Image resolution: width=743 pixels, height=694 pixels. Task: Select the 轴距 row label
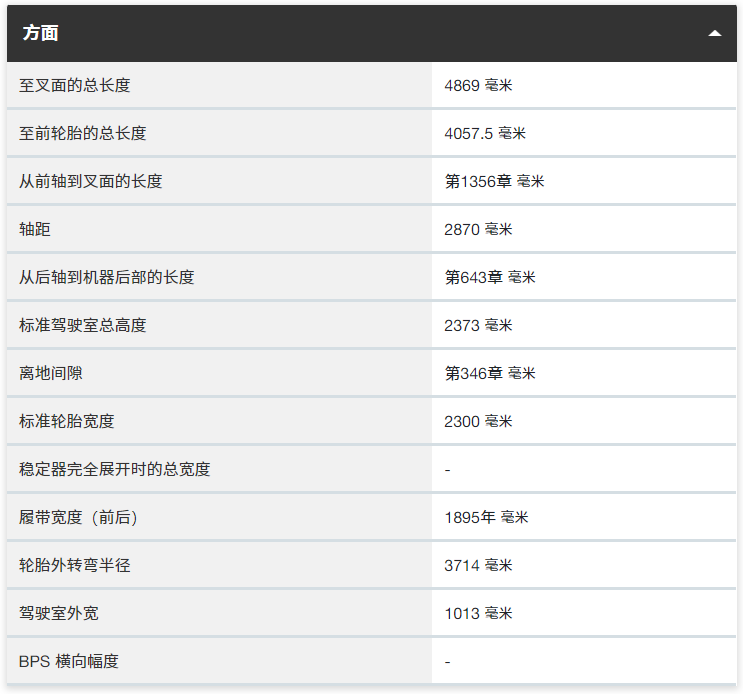pos(35,230)
